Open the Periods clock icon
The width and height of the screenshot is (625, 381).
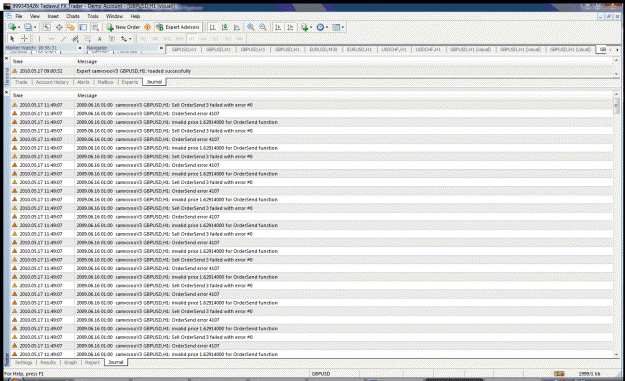[x=320, y=27]
